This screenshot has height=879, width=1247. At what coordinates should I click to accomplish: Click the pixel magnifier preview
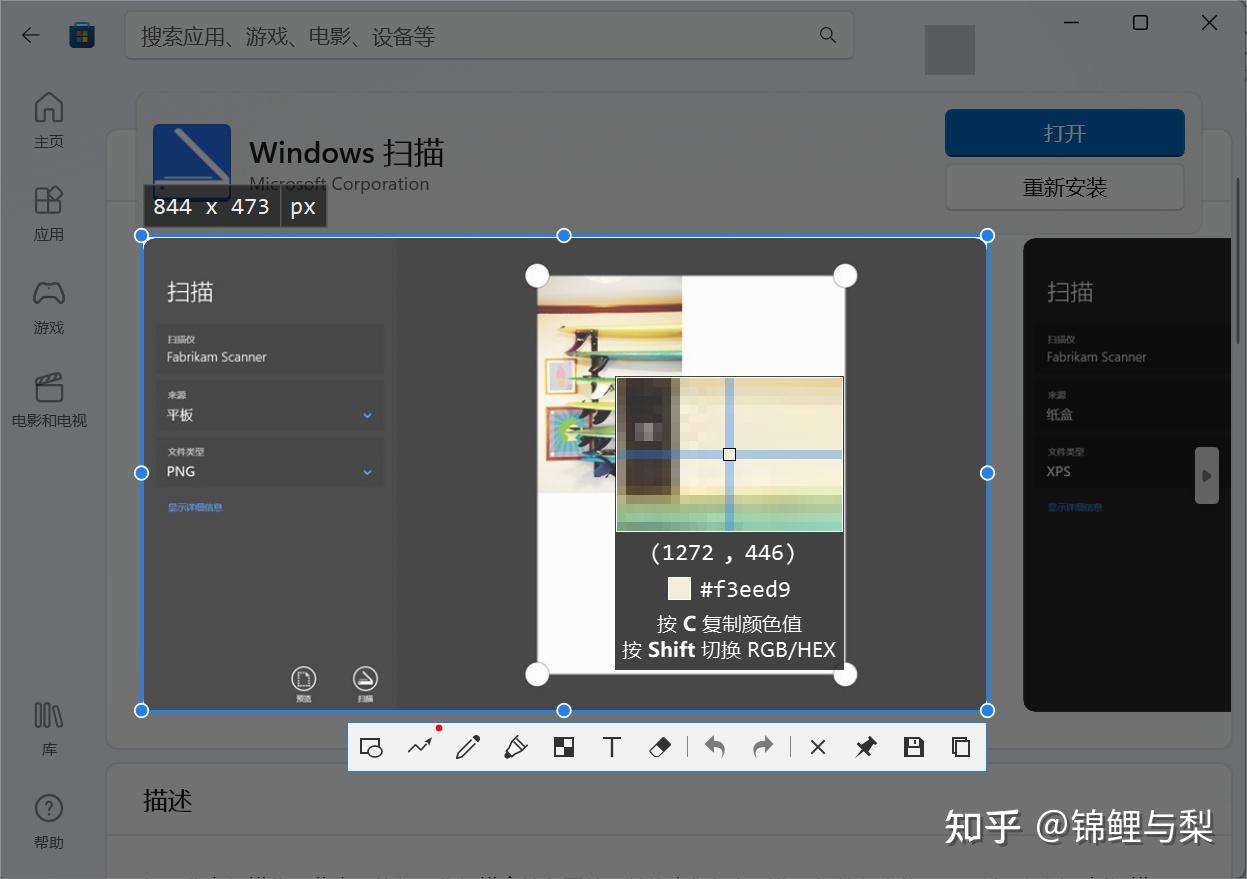[x=730, y=454]
